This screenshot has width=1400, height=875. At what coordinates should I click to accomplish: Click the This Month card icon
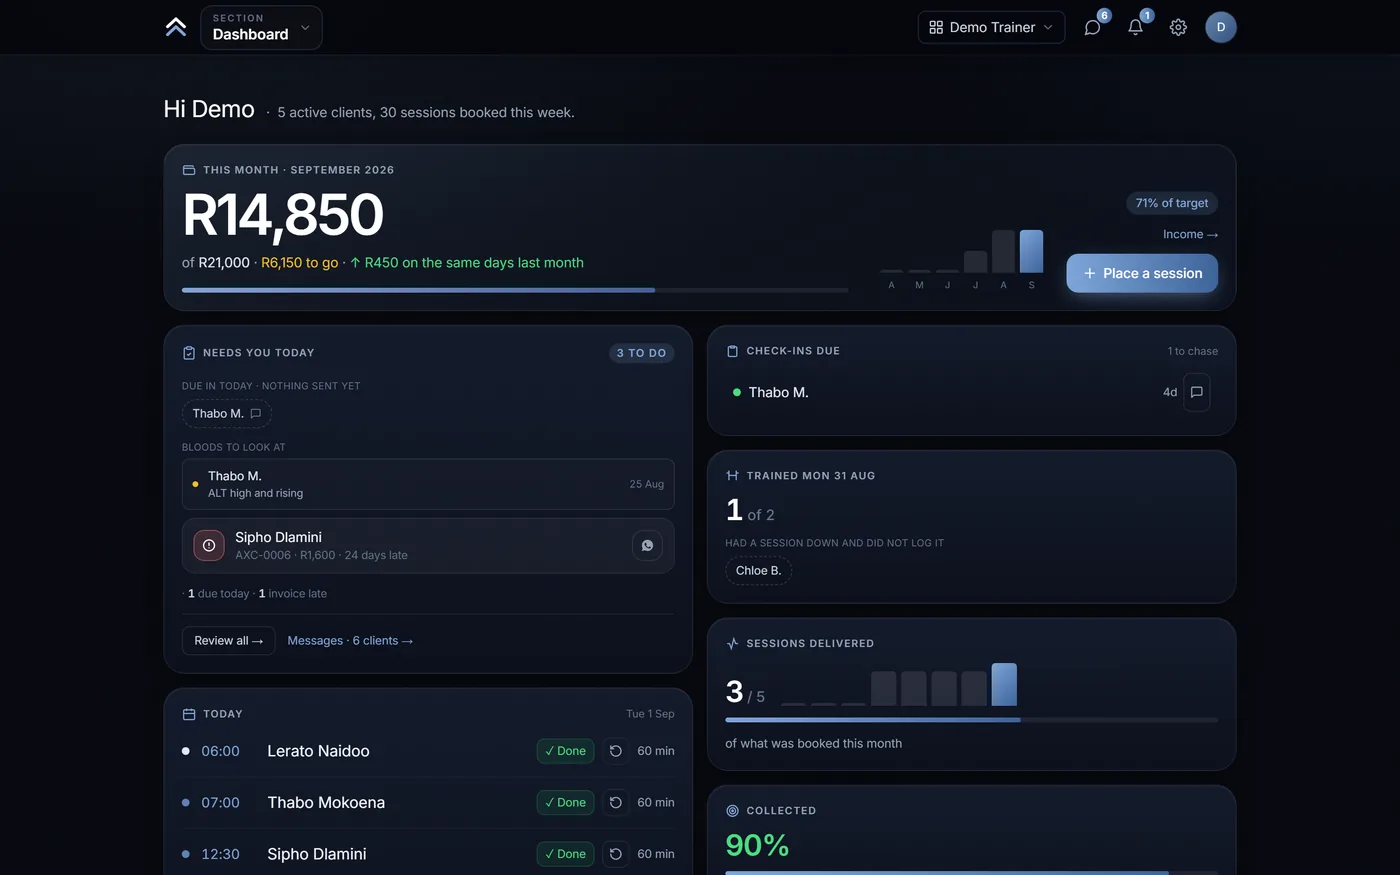tap(189, 170)
